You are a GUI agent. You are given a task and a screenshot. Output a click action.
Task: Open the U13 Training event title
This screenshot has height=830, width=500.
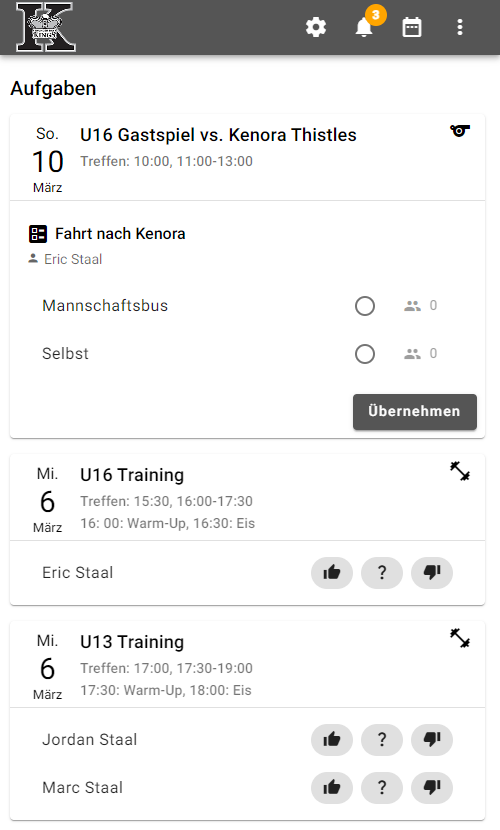[132, 642]
